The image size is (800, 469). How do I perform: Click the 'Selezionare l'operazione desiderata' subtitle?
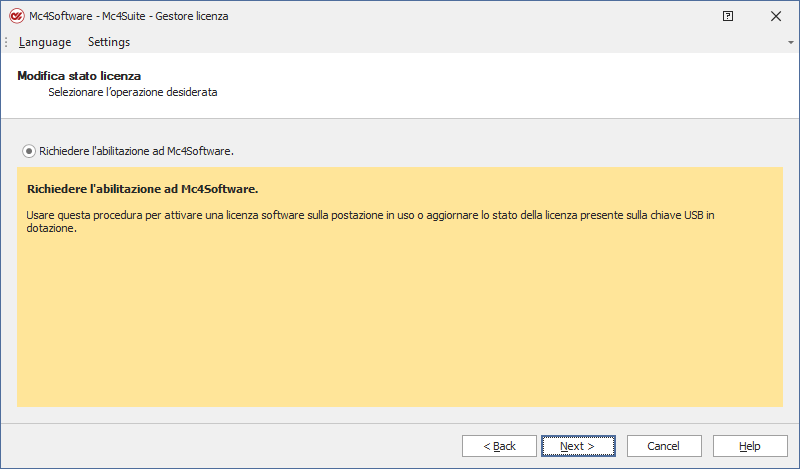[x=133, y=92]
